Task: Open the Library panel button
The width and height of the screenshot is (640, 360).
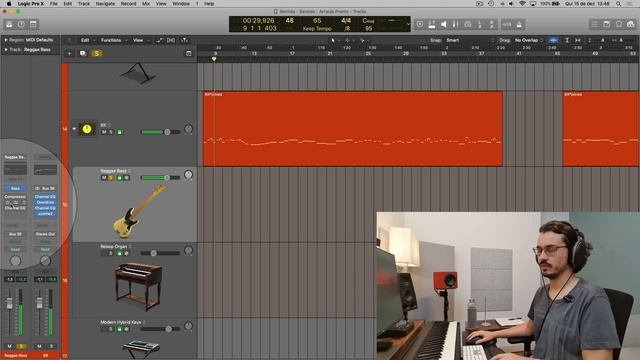Action: (9, 24)
